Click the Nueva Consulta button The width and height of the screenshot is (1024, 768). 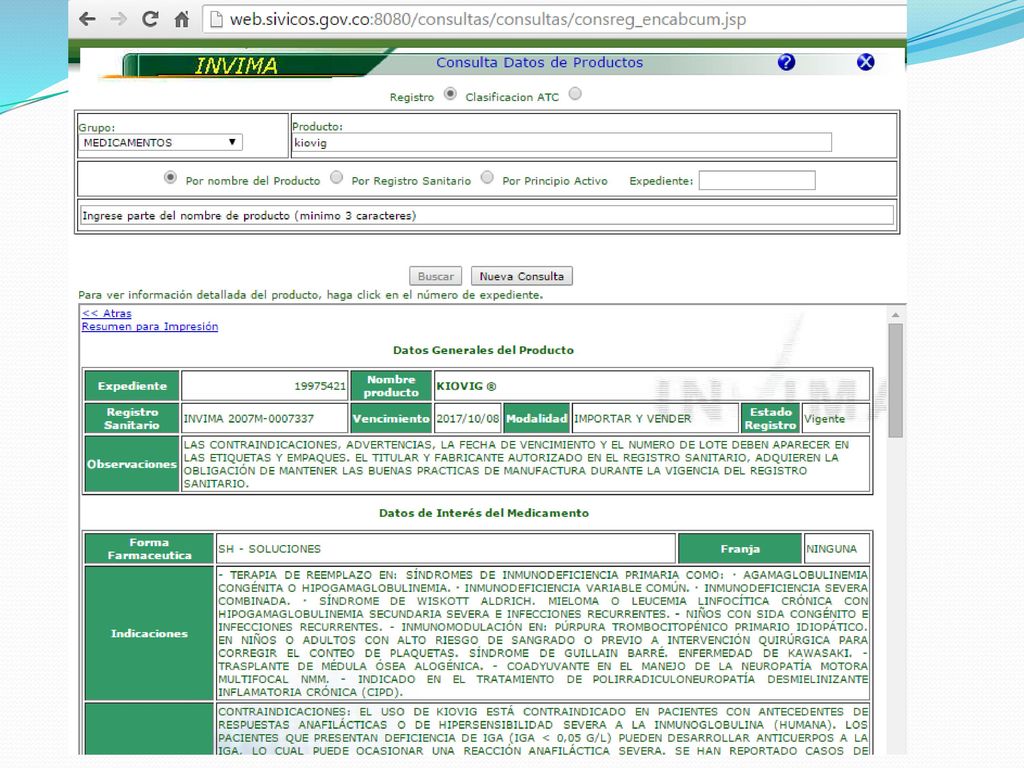[522, 276]
